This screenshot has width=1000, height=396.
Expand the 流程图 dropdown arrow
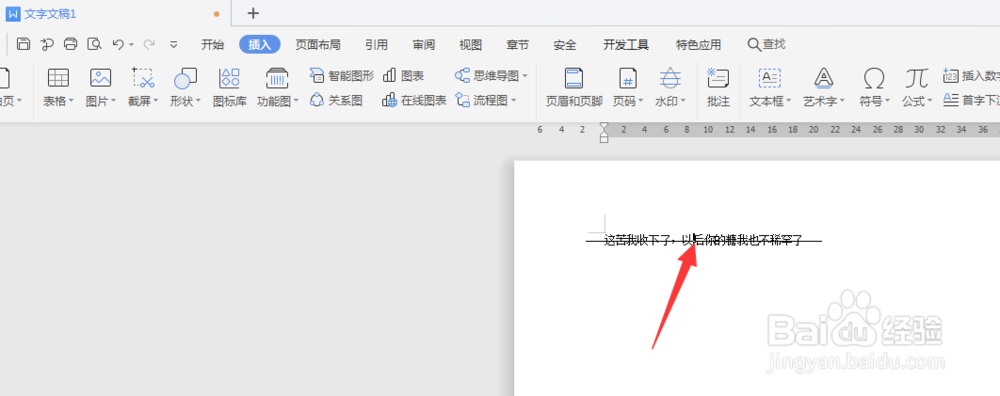pos(513,100)
